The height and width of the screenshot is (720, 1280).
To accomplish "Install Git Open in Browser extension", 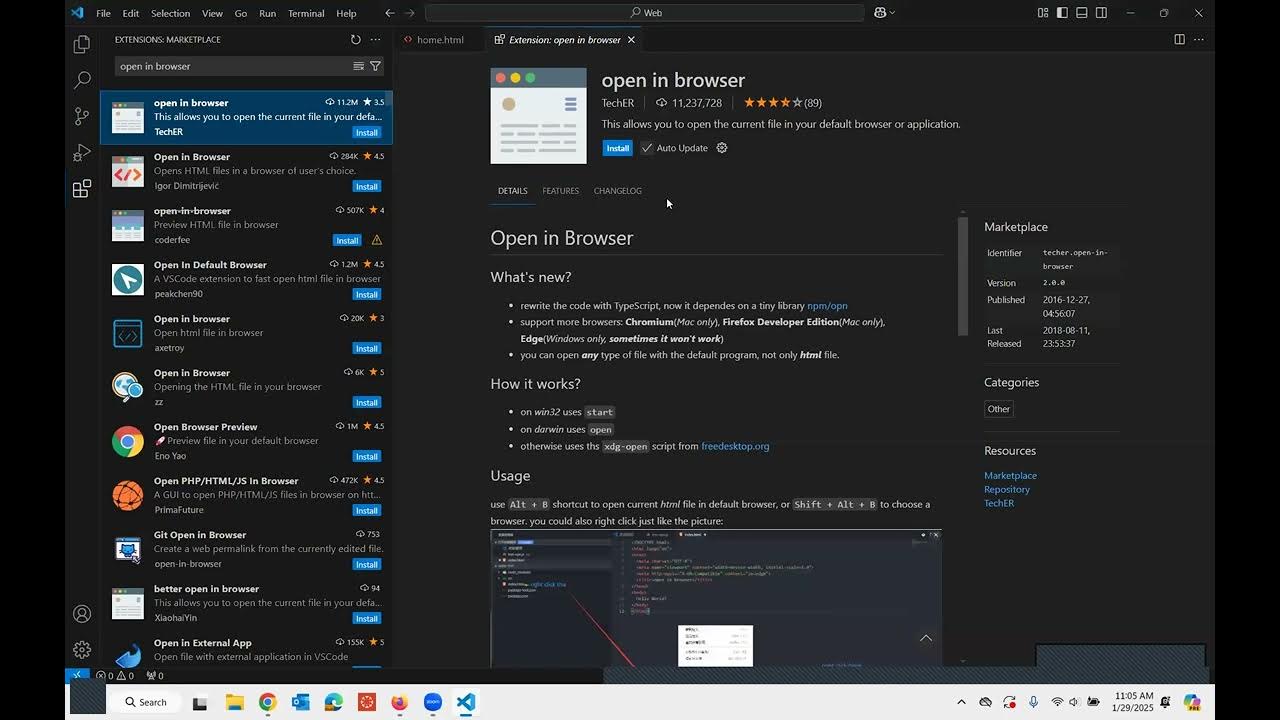I will pos(367,564).
